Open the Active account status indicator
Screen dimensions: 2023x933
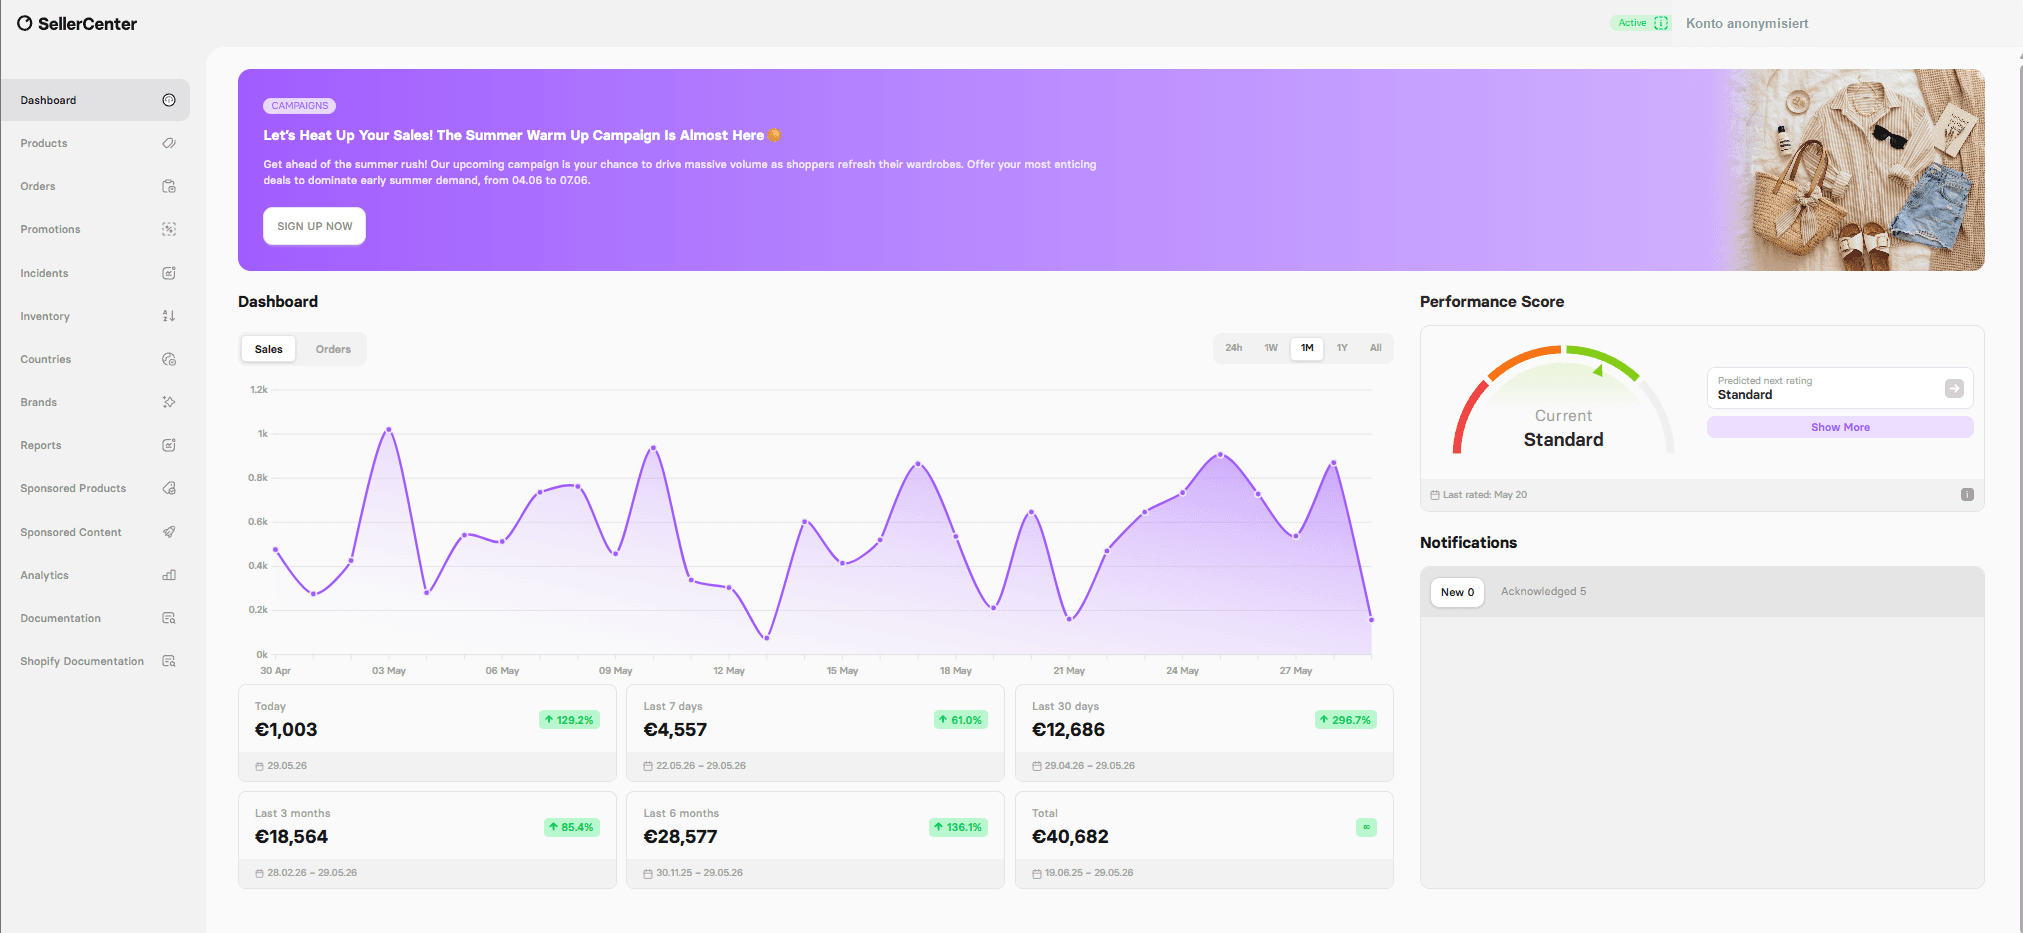click(x=1641, y=23)
